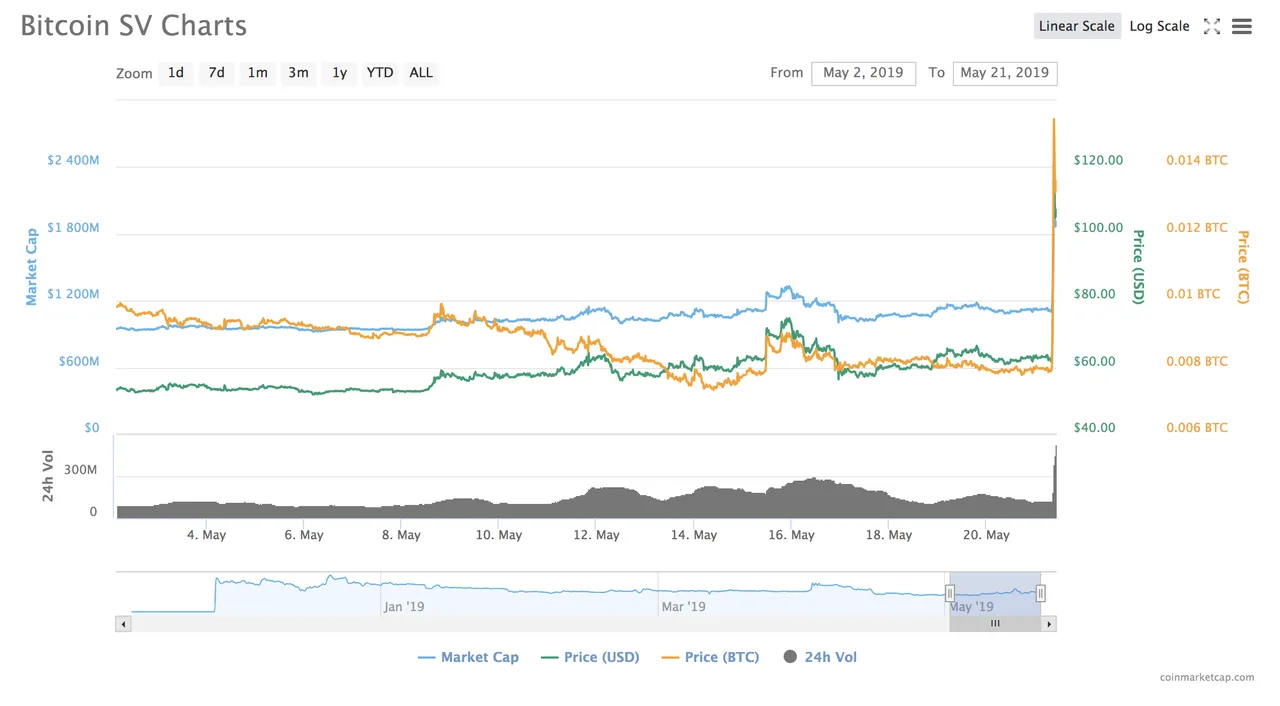
Task: Edit the From date field
Action: click(863, 73)
